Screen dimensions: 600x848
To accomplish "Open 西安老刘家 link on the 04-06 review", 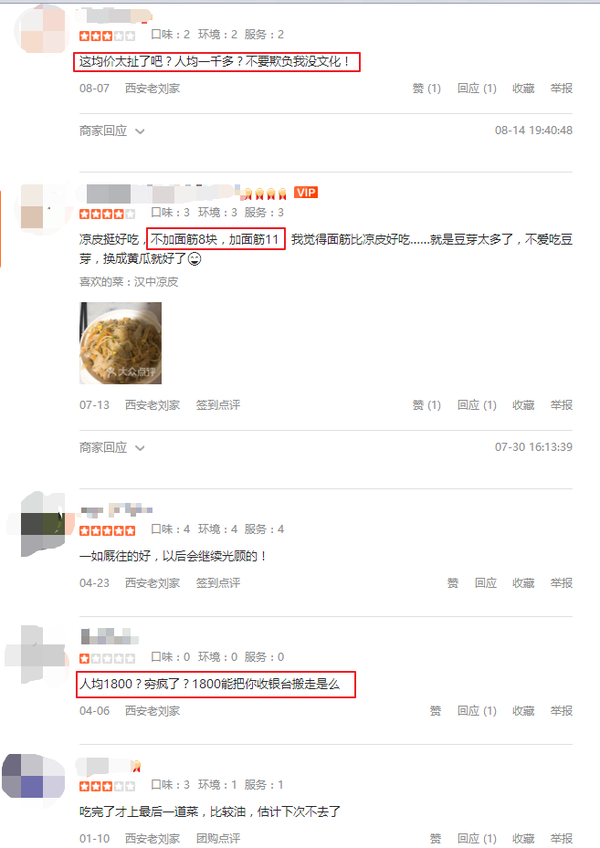I will click(x=153, y=711).
